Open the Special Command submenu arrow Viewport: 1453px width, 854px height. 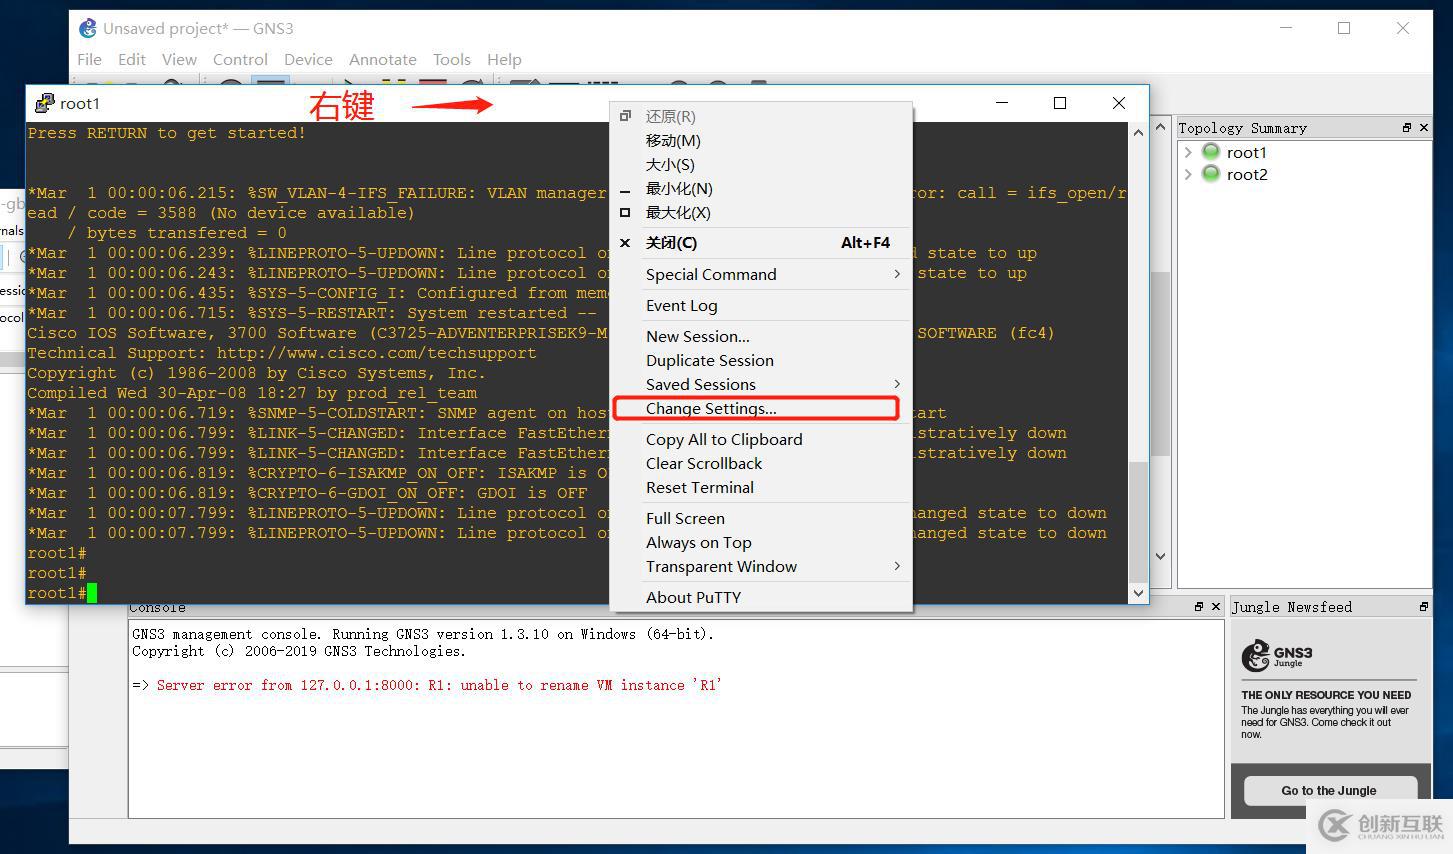[897, 274]
